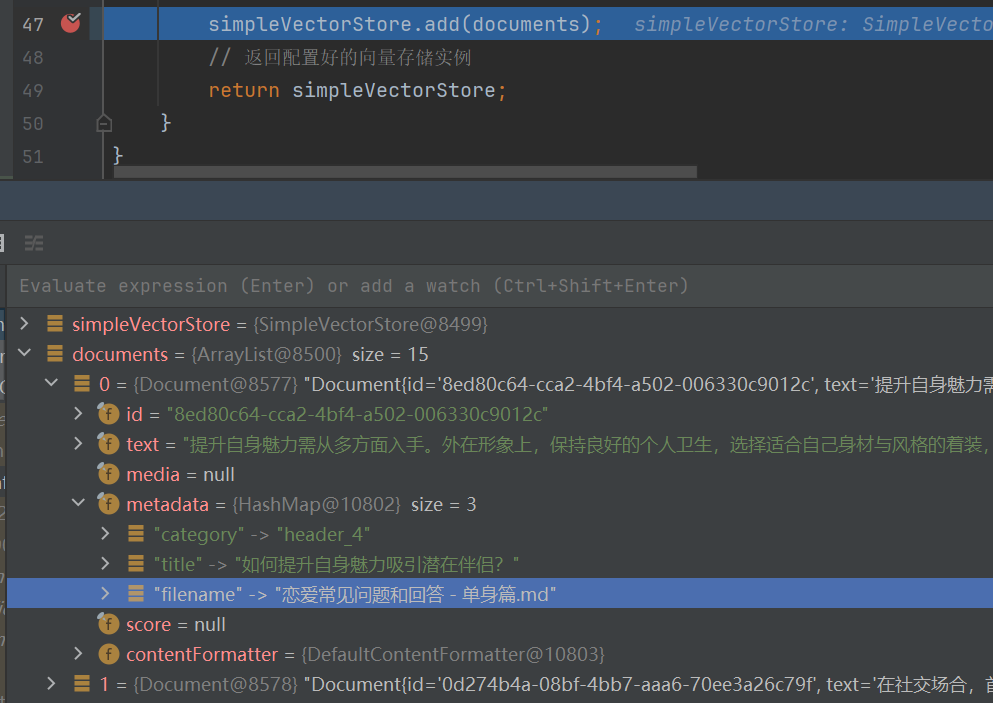Click the horizontal scrollbar of the code editor
Image resolution: width=993 pixels, height=703 pixels.
coord(405,172)
